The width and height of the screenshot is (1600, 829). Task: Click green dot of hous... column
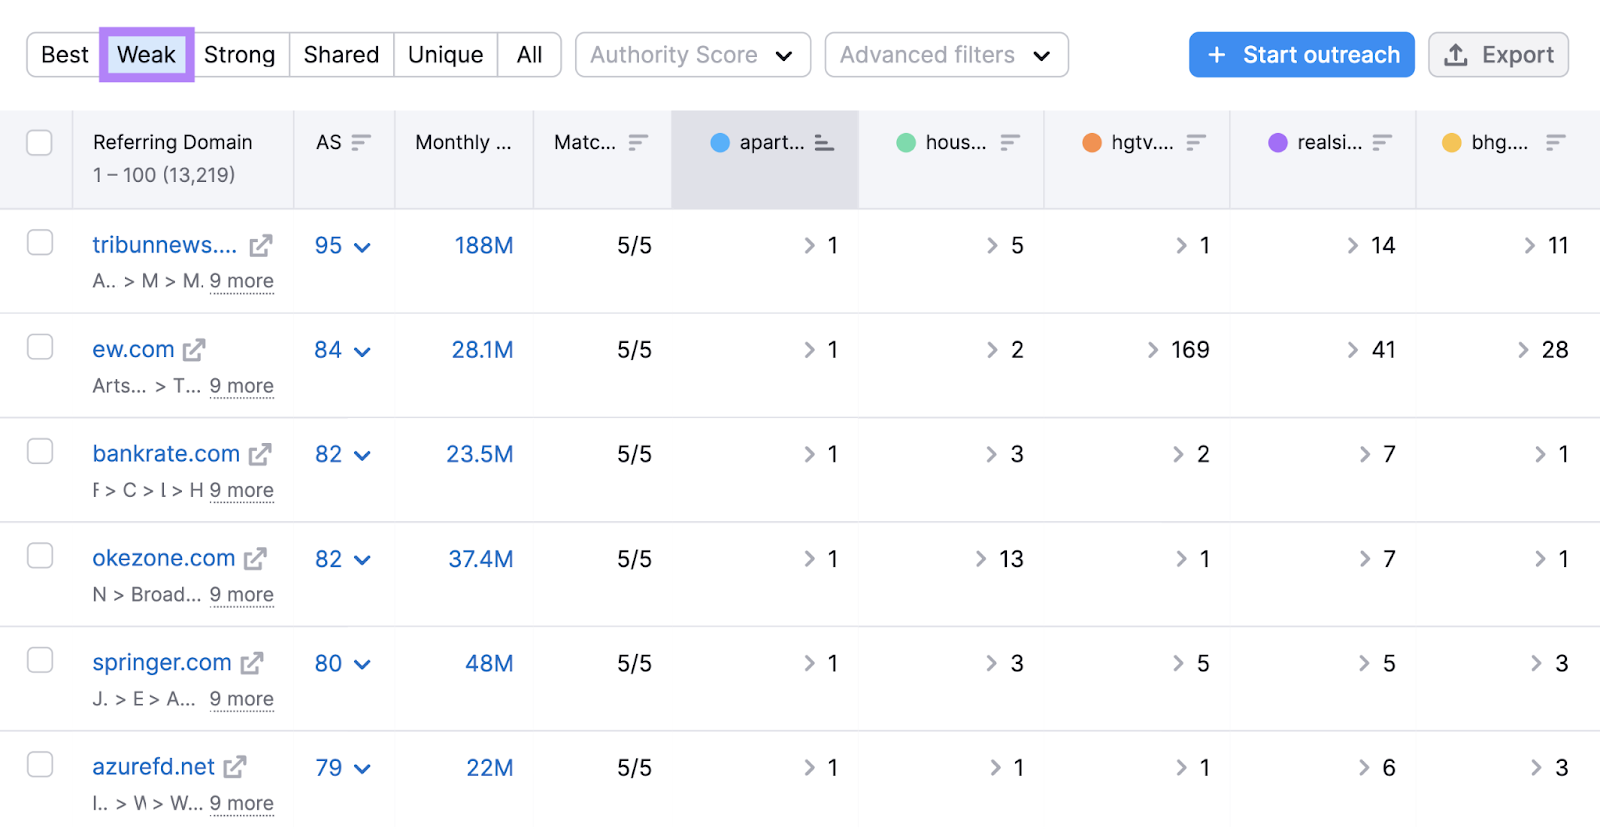pyautogui.click(x=906, y=142)
